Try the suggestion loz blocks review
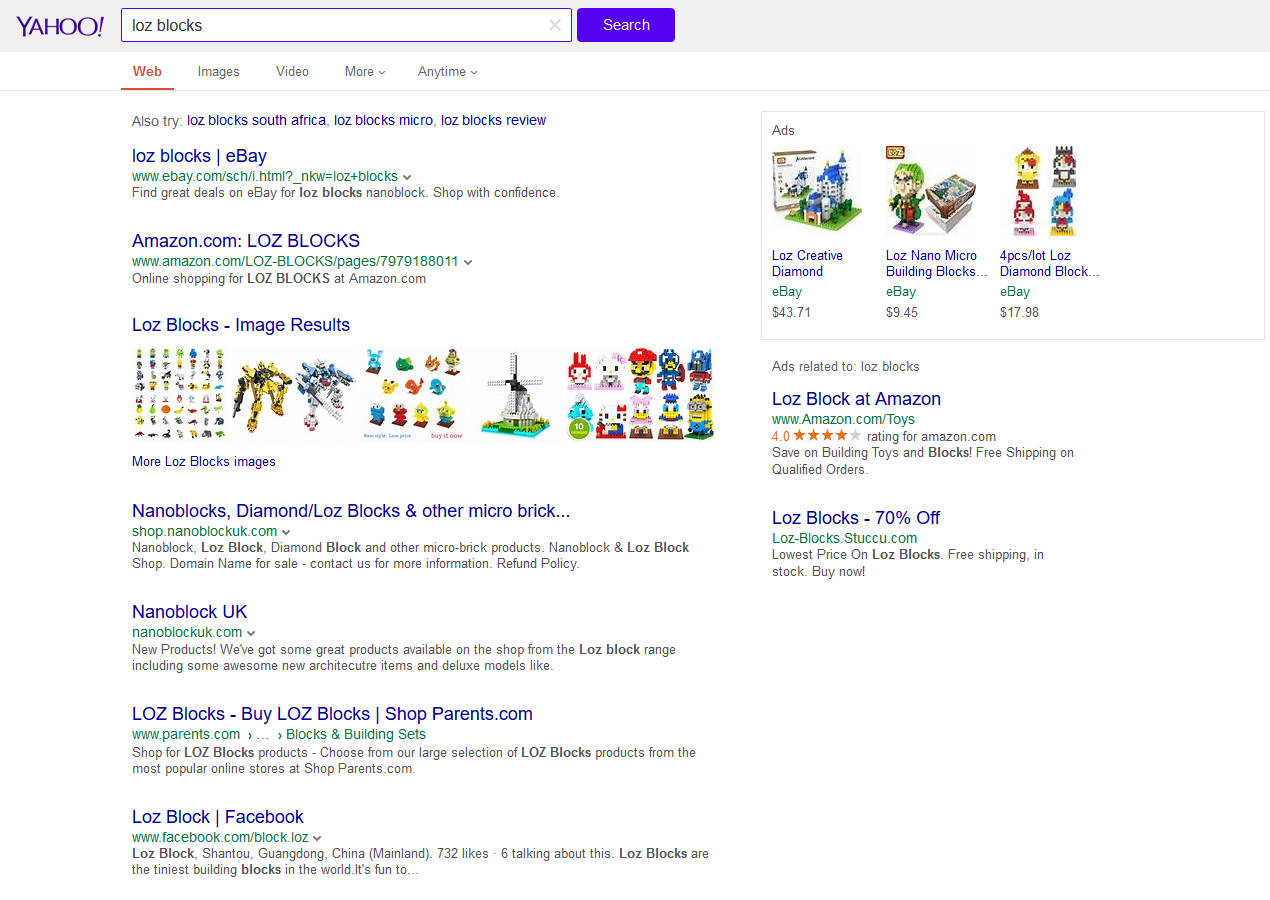 pos(493,120)
